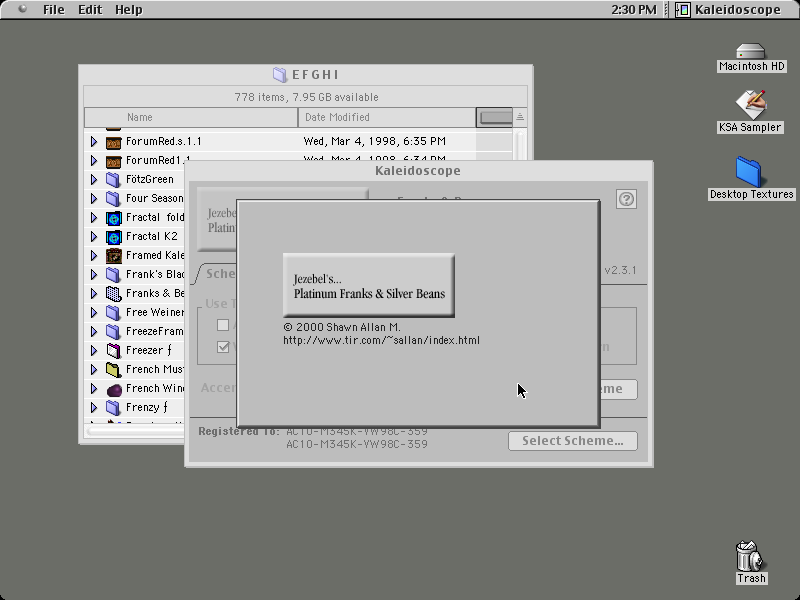Select the Scheme tab in Kaleidoscope

pyautogui.click(x=216, y=274)
